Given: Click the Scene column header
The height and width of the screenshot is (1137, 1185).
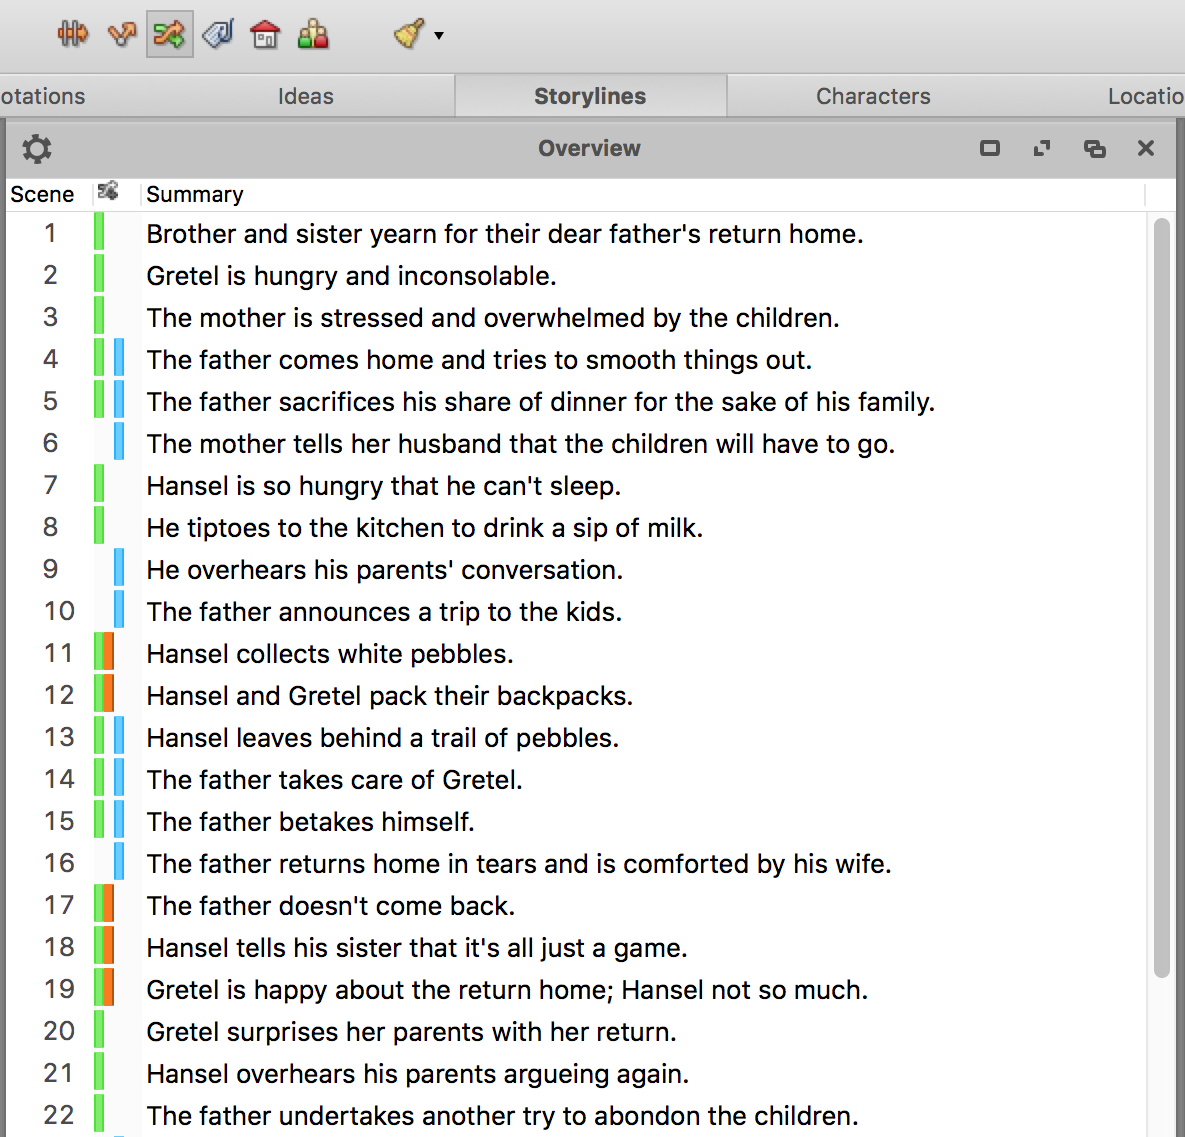Looking at the screenshot, I should [42, 194].
